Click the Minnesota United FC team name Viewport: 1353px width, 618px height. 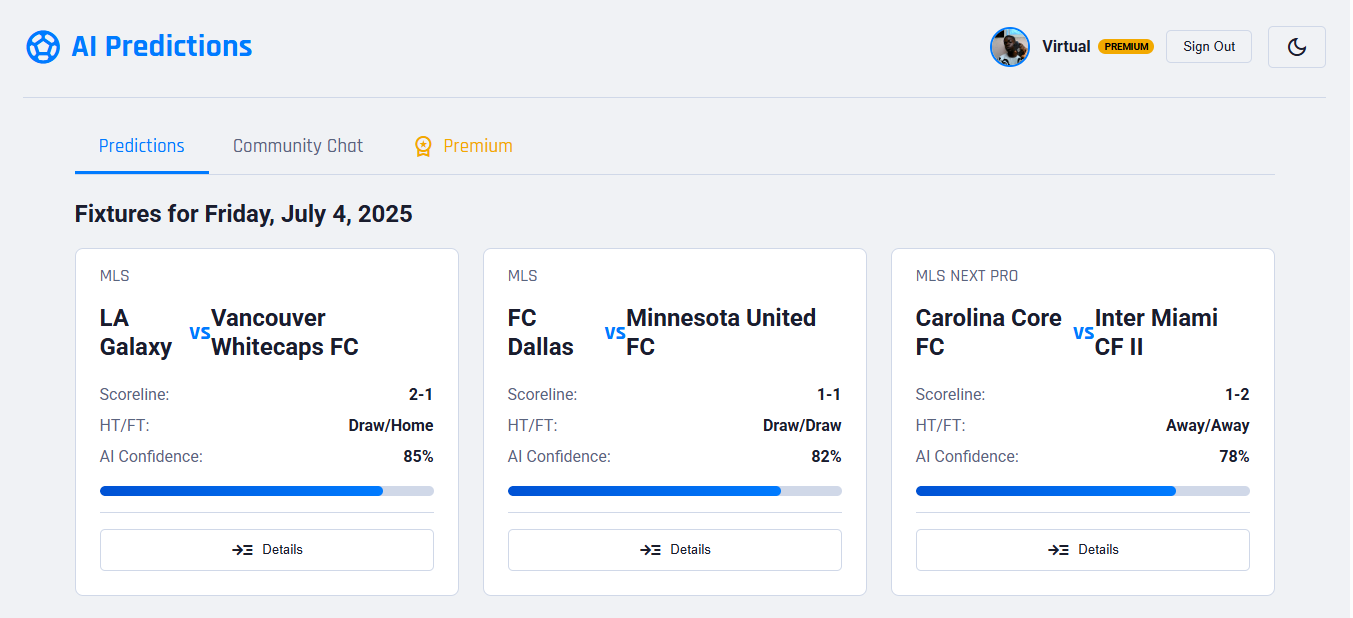click(x=720, y=332)
